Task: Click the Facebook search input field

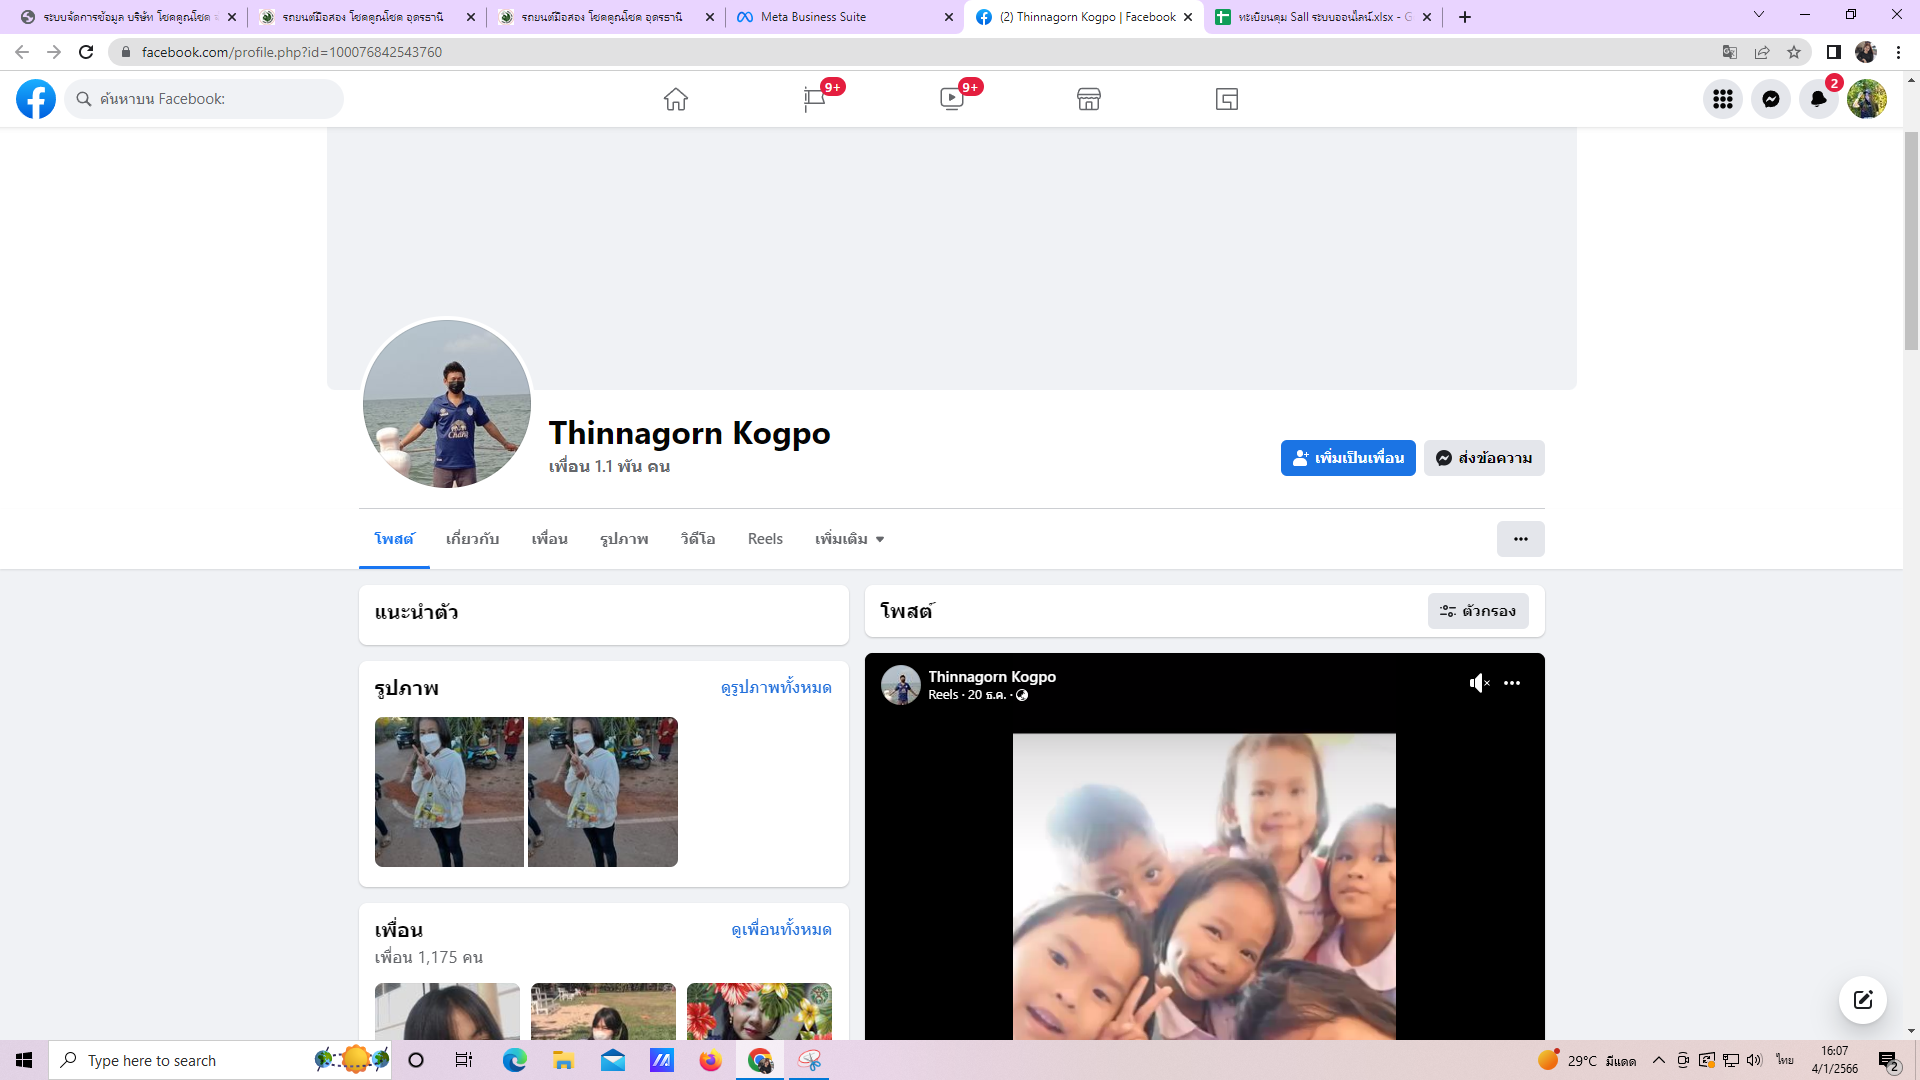Action: point(215,99)
